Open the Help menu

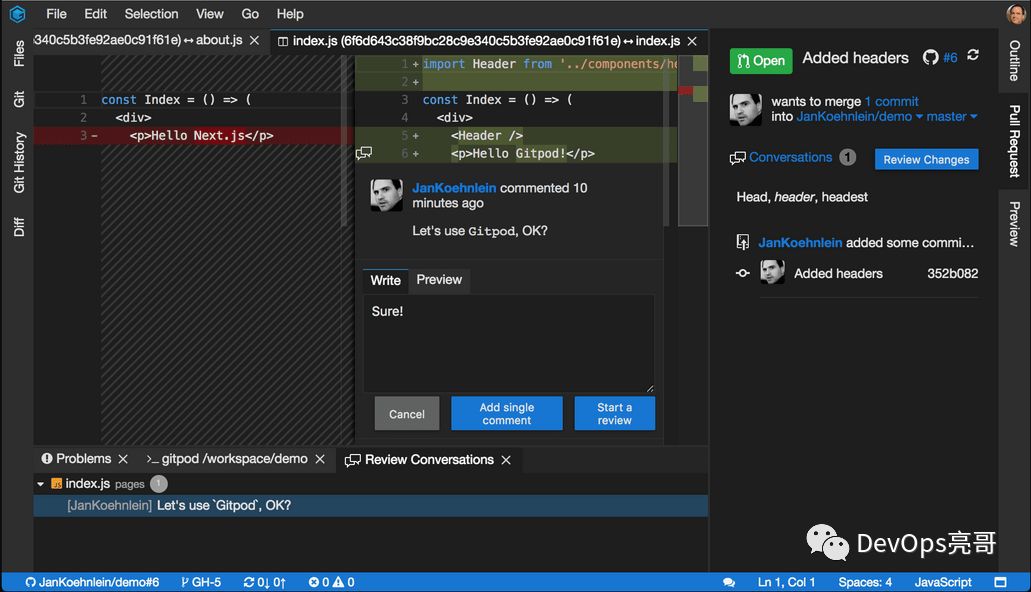click(x=290, y=14)
